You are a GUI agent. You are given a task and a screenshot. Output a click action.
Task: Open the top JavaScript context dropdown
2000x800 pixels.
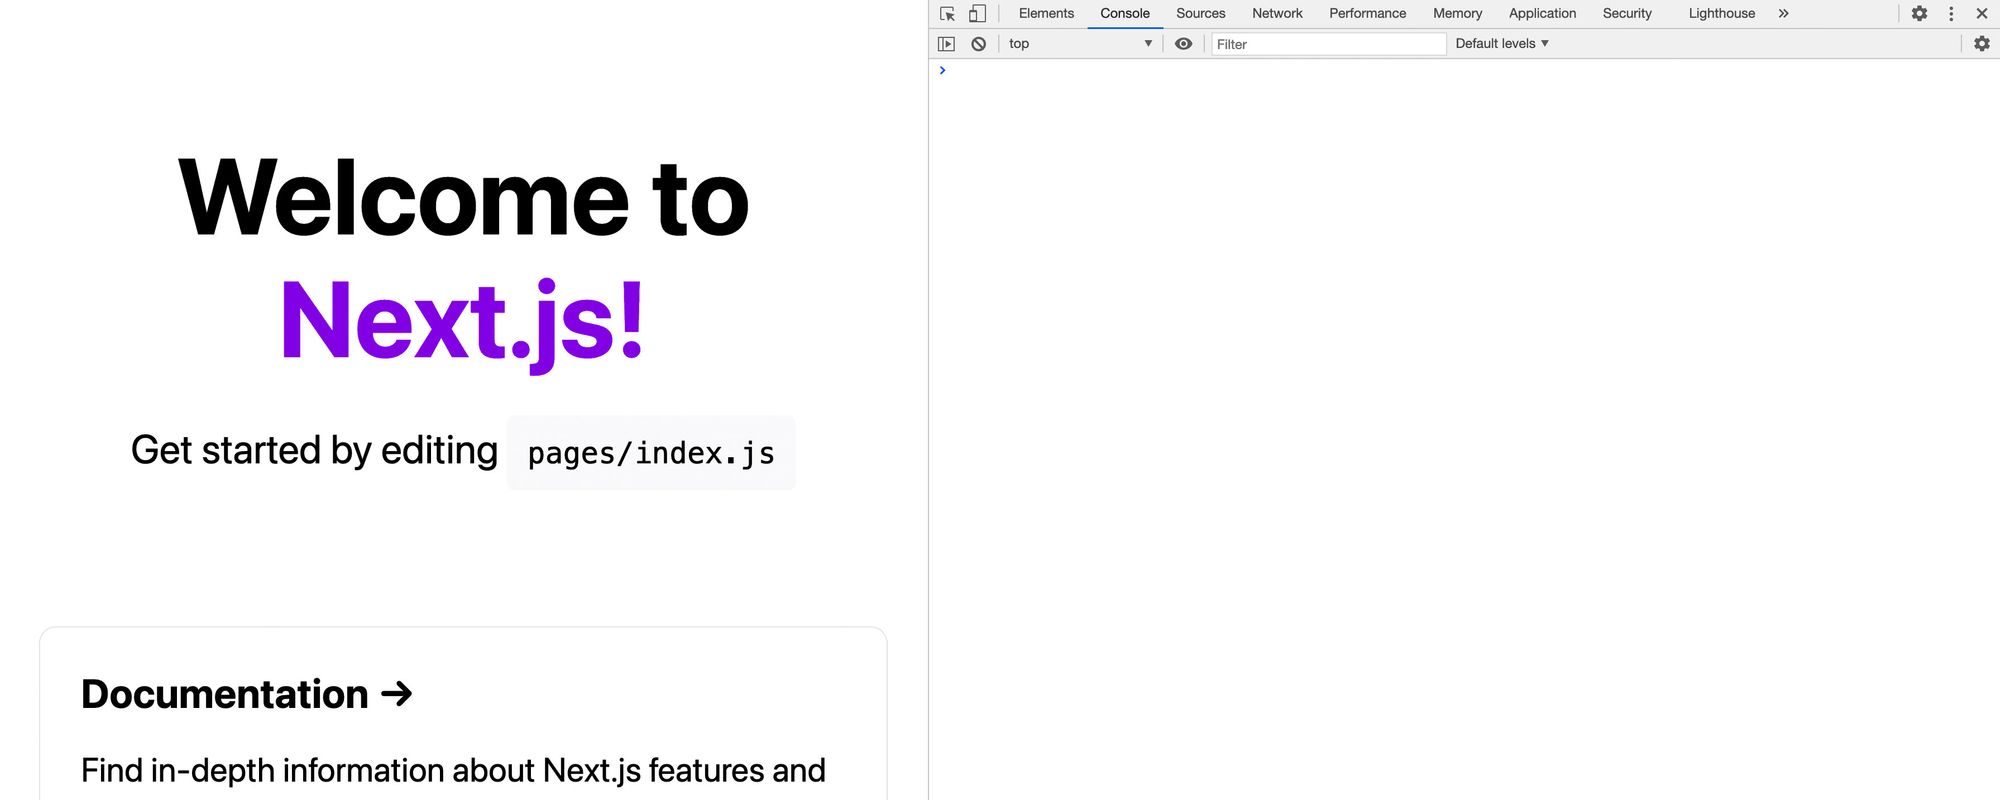1080,44
